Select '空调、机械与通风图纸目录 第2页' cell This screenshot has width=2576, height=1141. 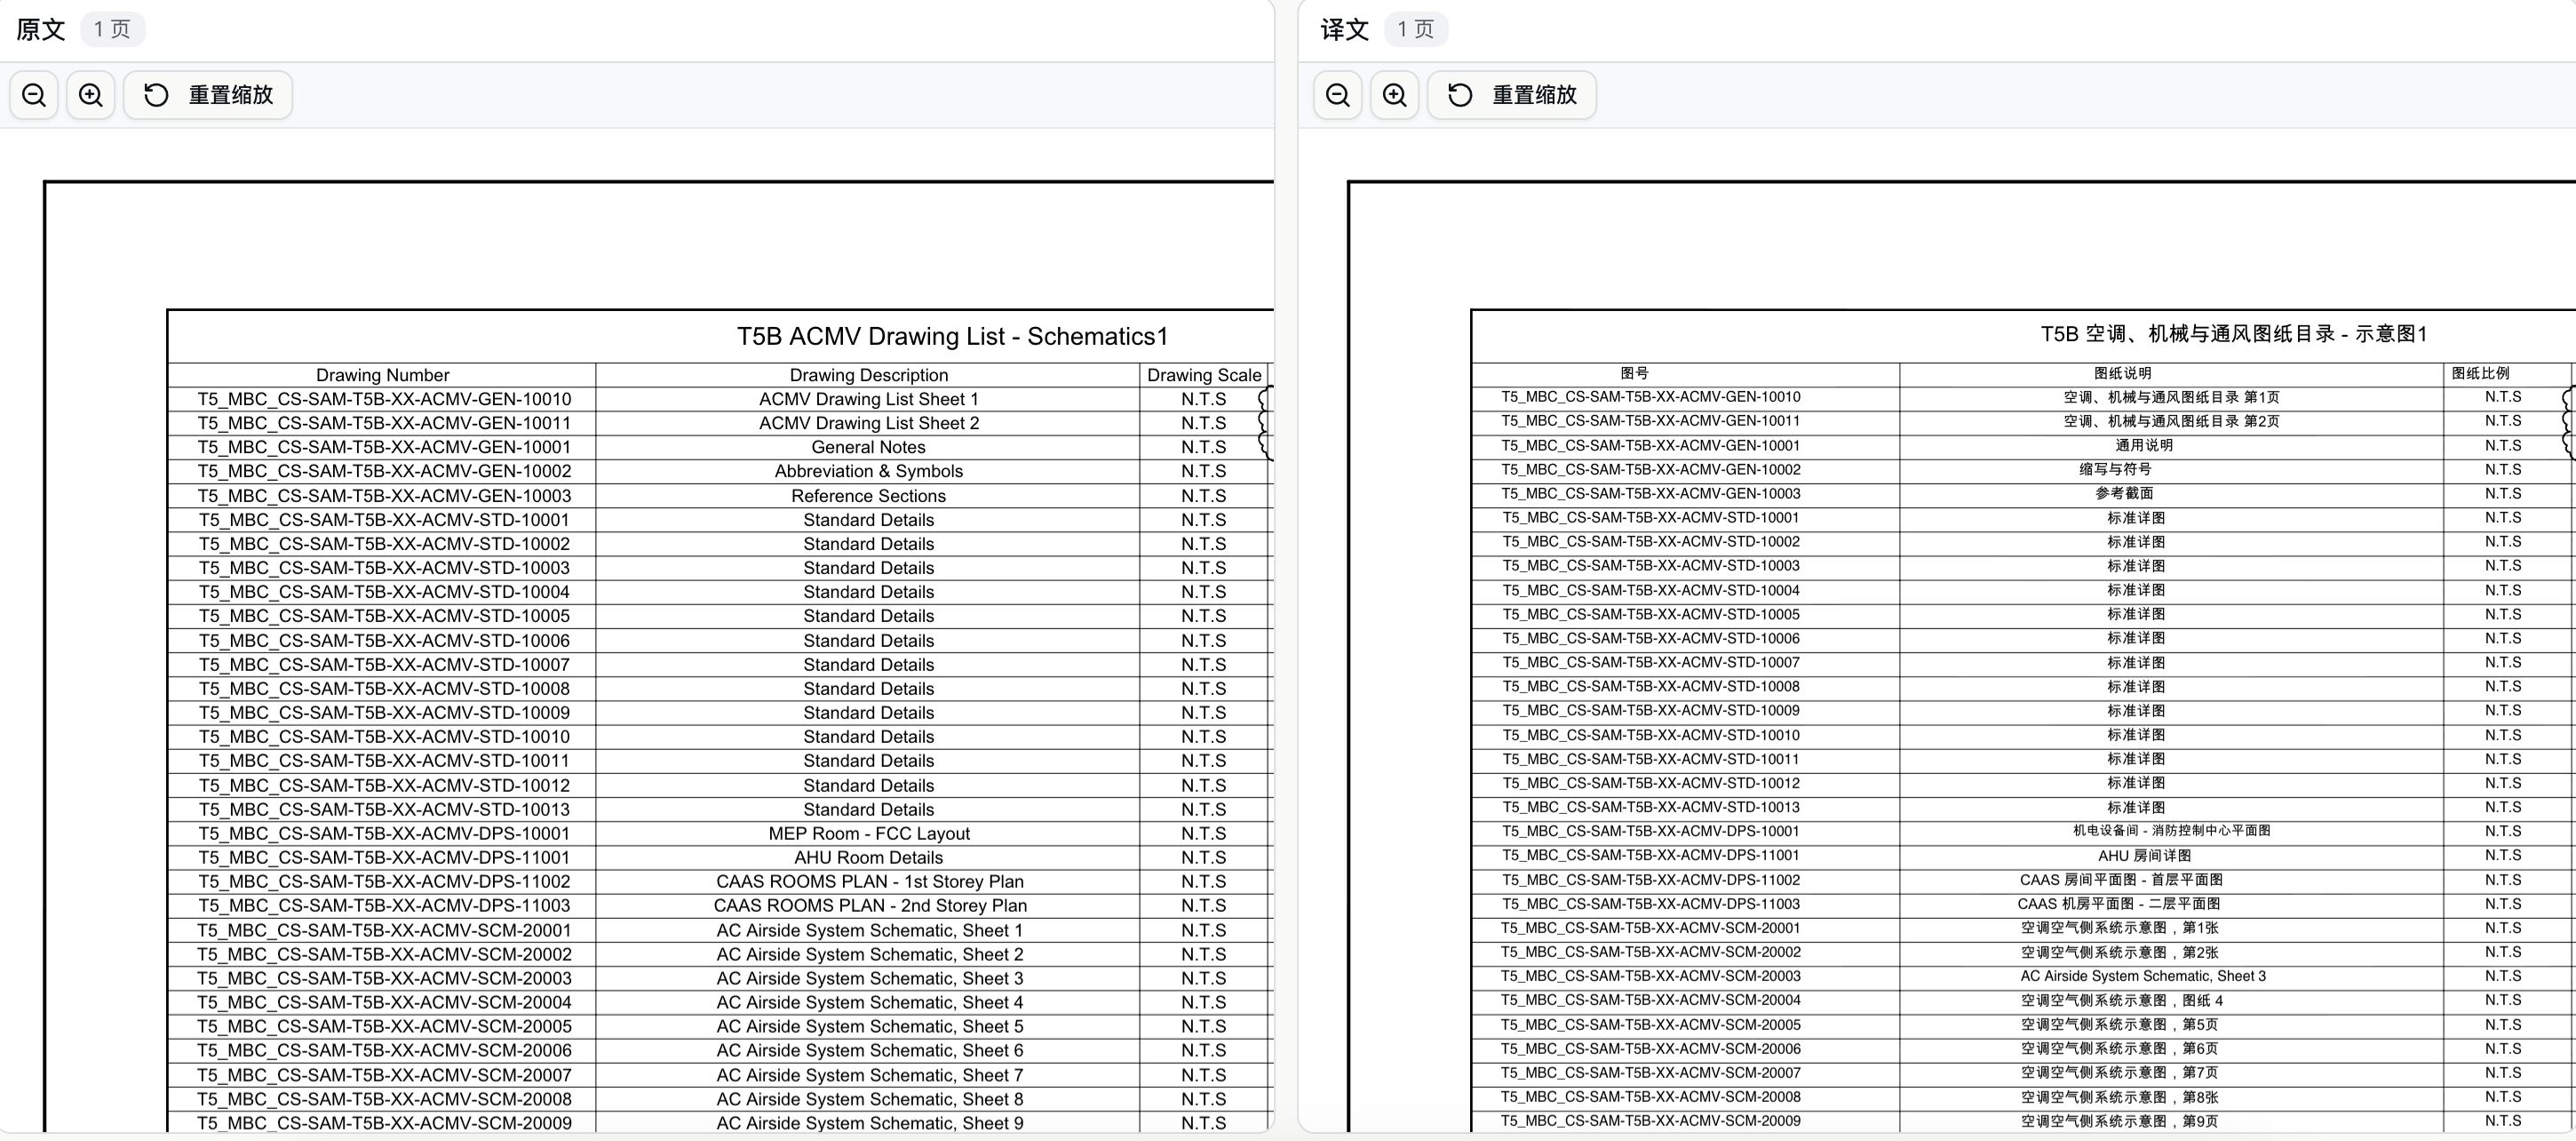click(2171, 421)
